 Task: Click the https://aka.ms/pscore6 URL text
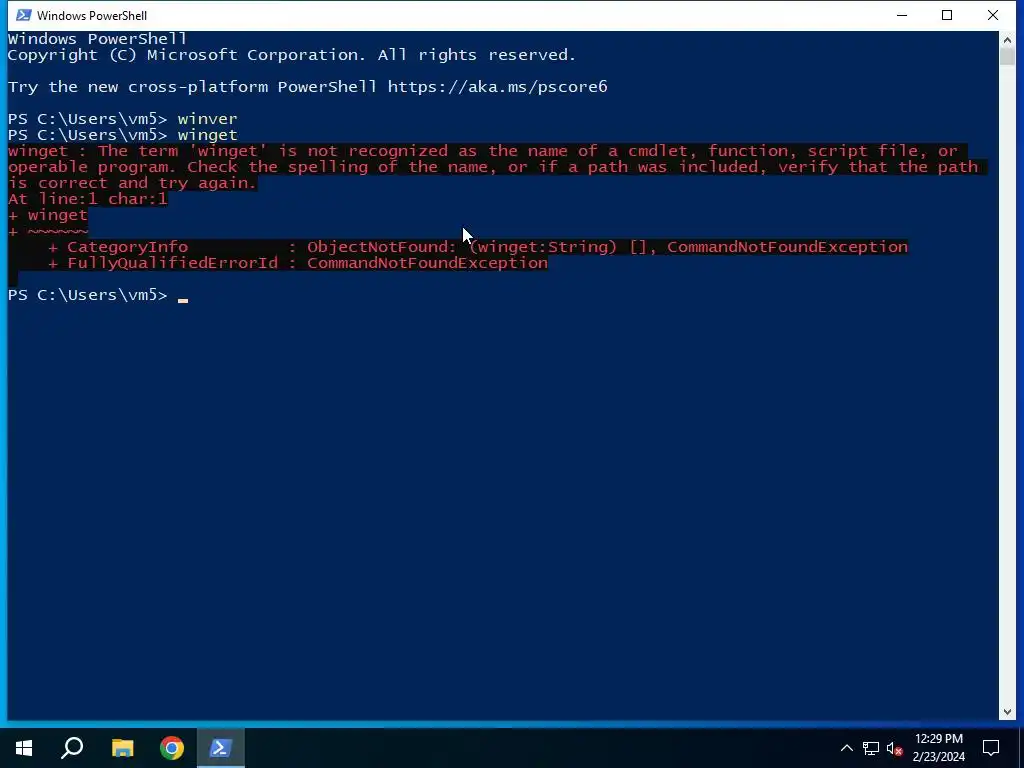[498, 87]
